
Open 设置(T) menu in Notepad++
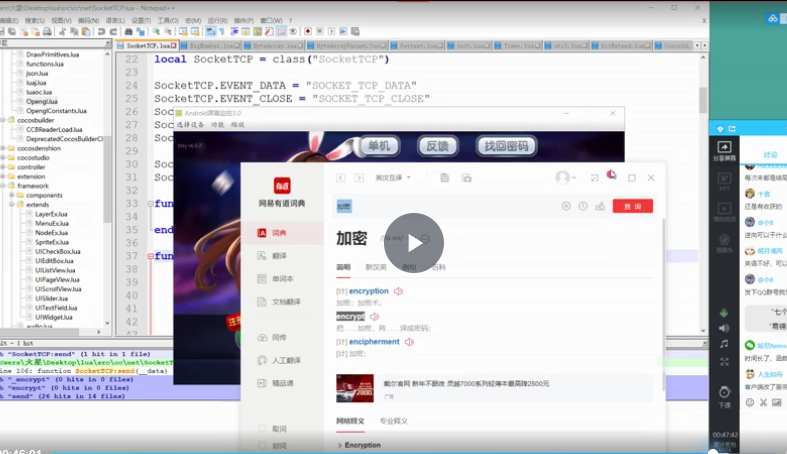tap(141, 21)
